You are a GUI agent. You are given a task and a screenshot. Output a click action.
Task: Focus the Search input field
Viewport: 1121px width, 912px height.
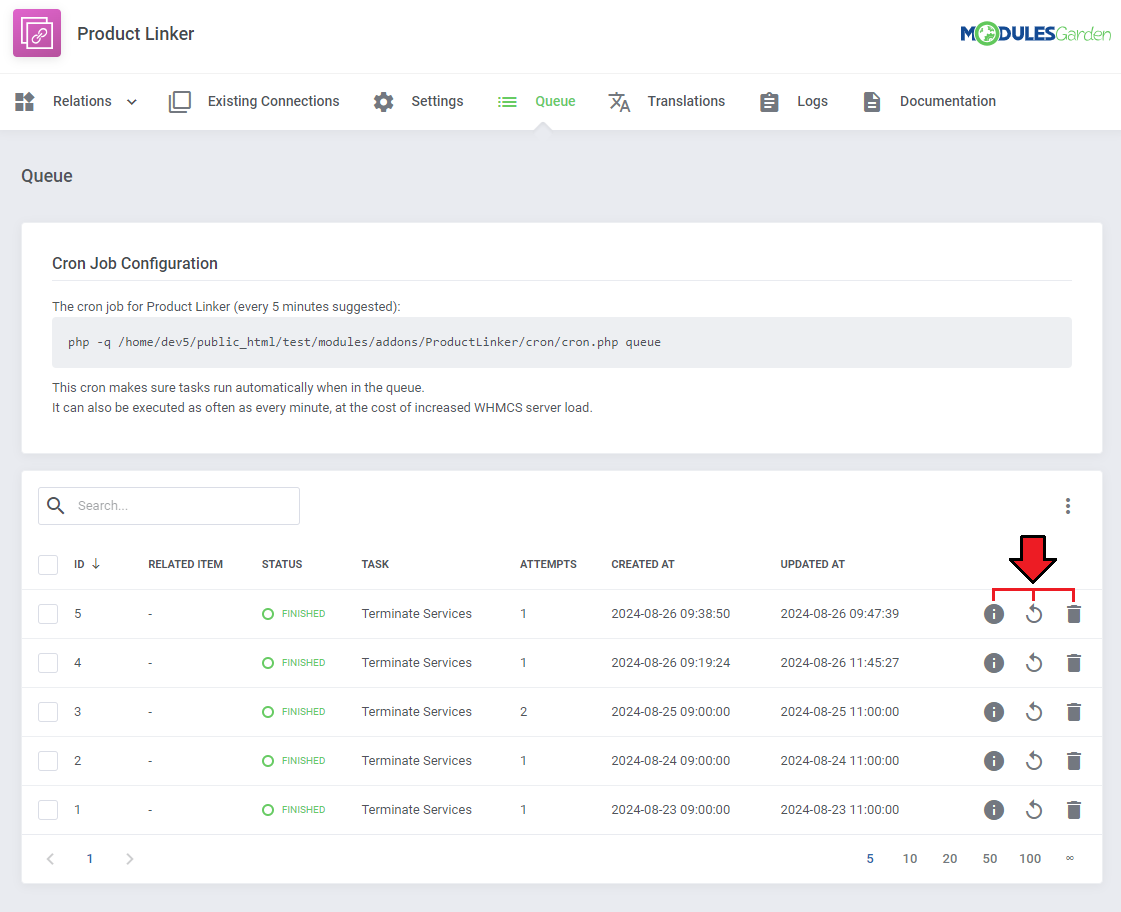click(x=169, y=506)
